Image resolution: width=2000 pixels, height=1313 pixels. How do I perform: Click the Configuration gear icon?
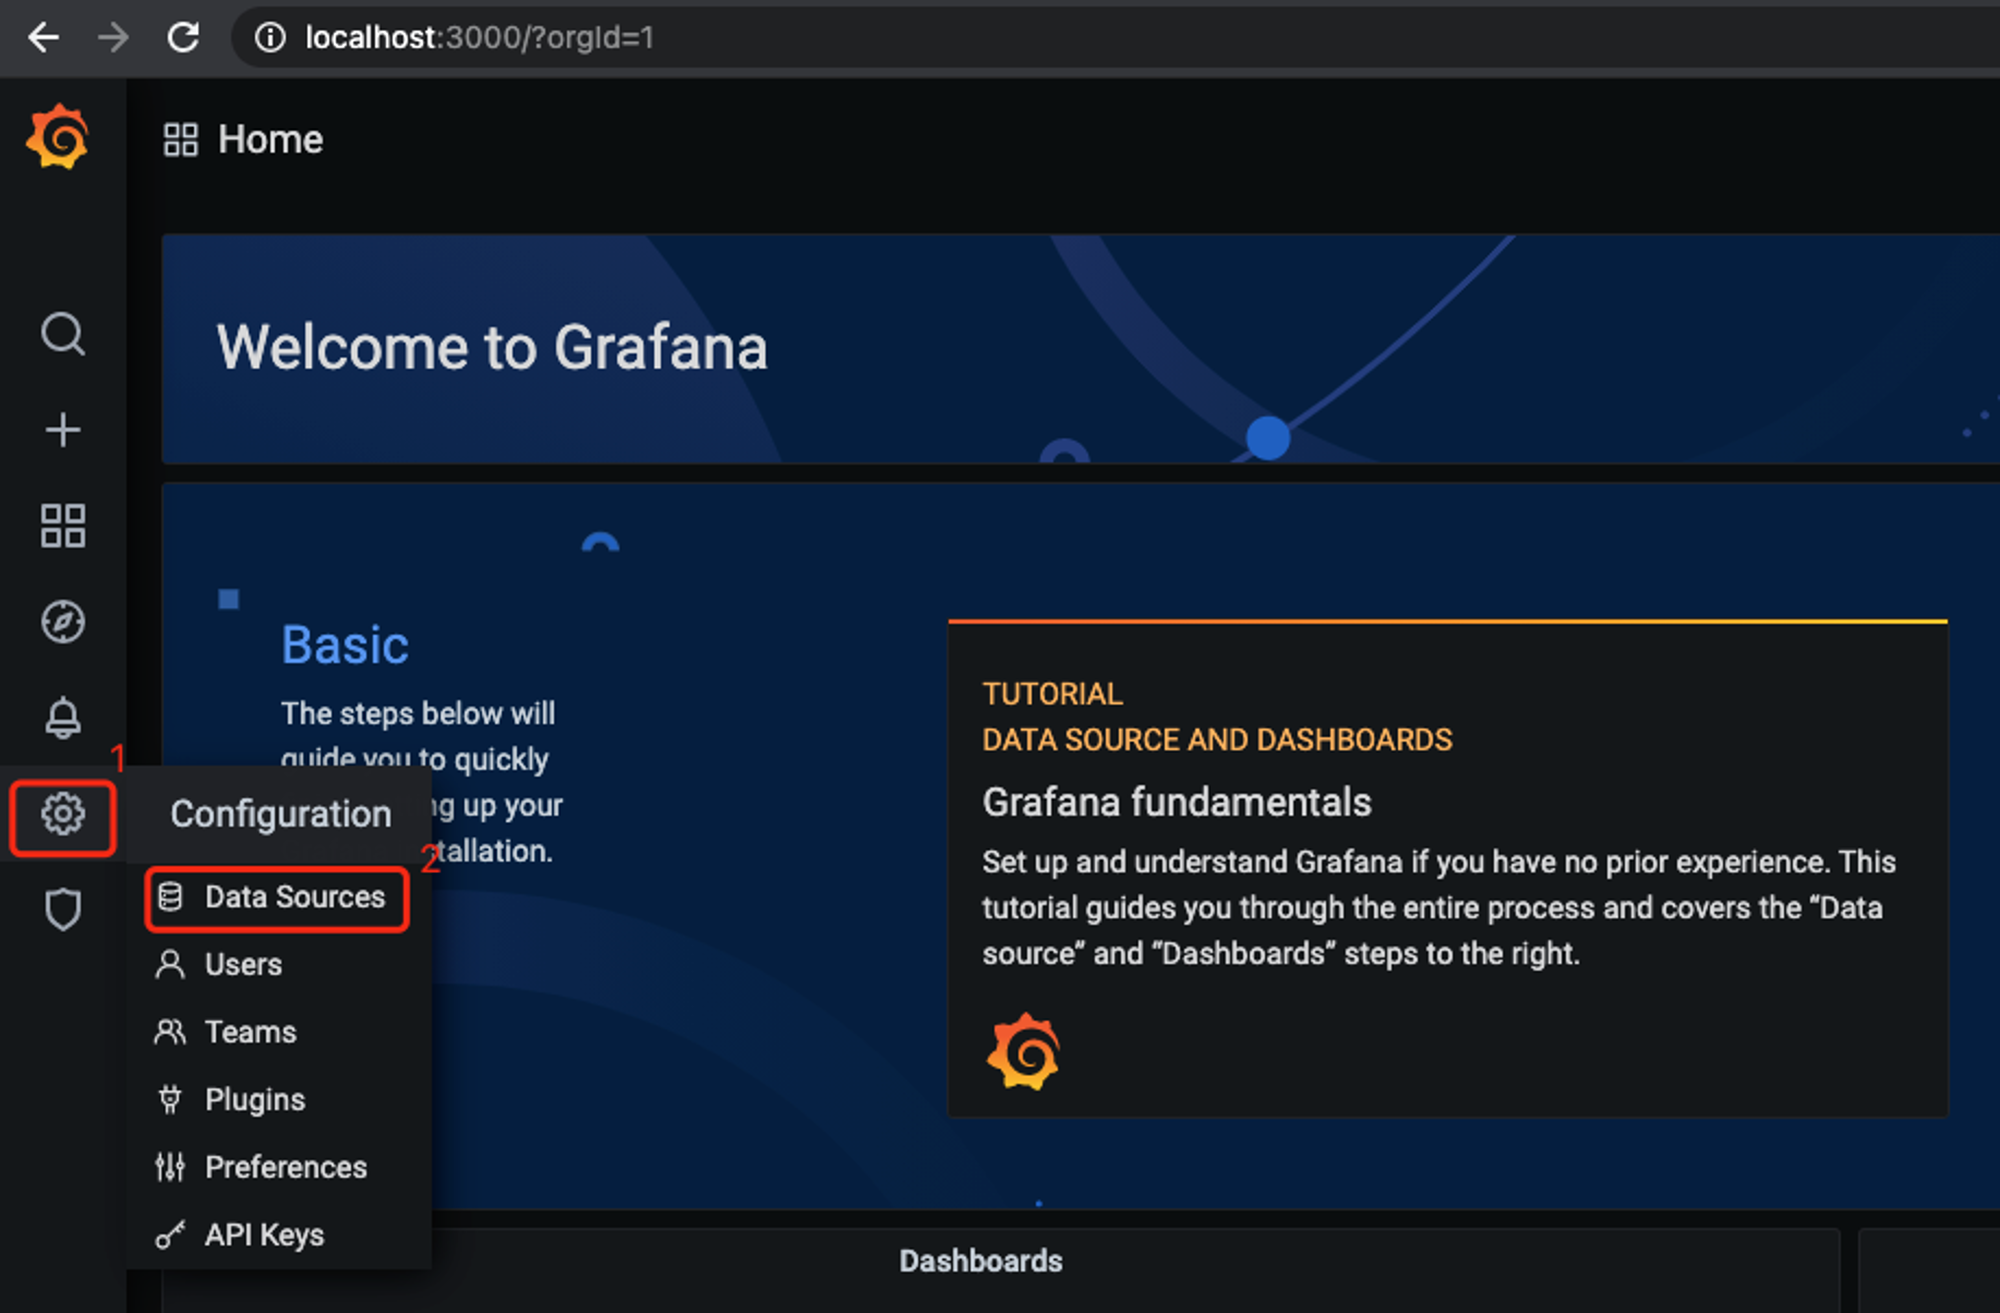pyautogui.click(x=62, y=814)
